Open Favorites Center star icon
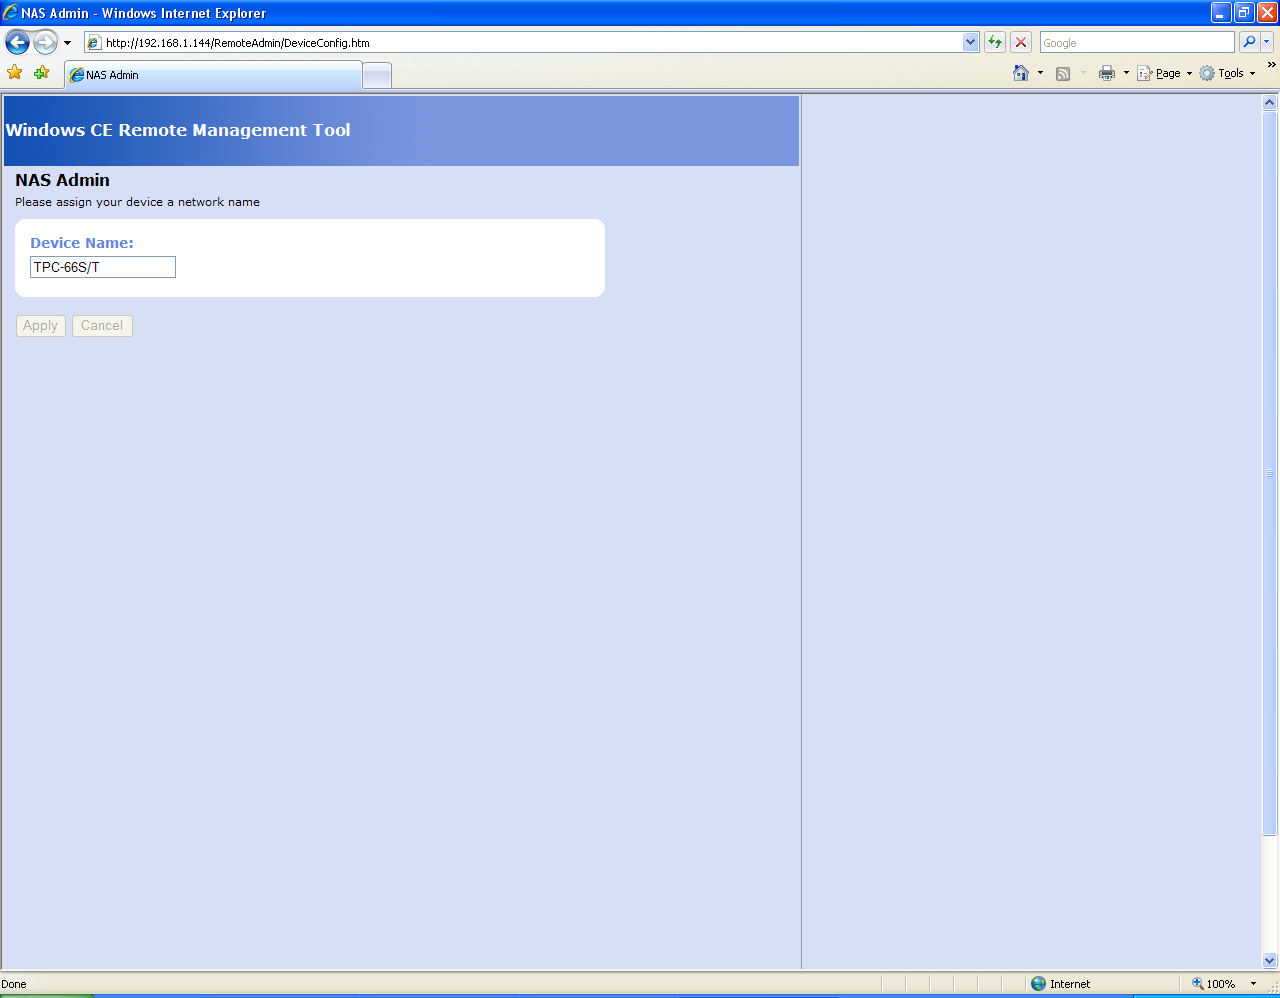Image resolution: width=1280 pixels, height=998 pixels. point(15,73)
